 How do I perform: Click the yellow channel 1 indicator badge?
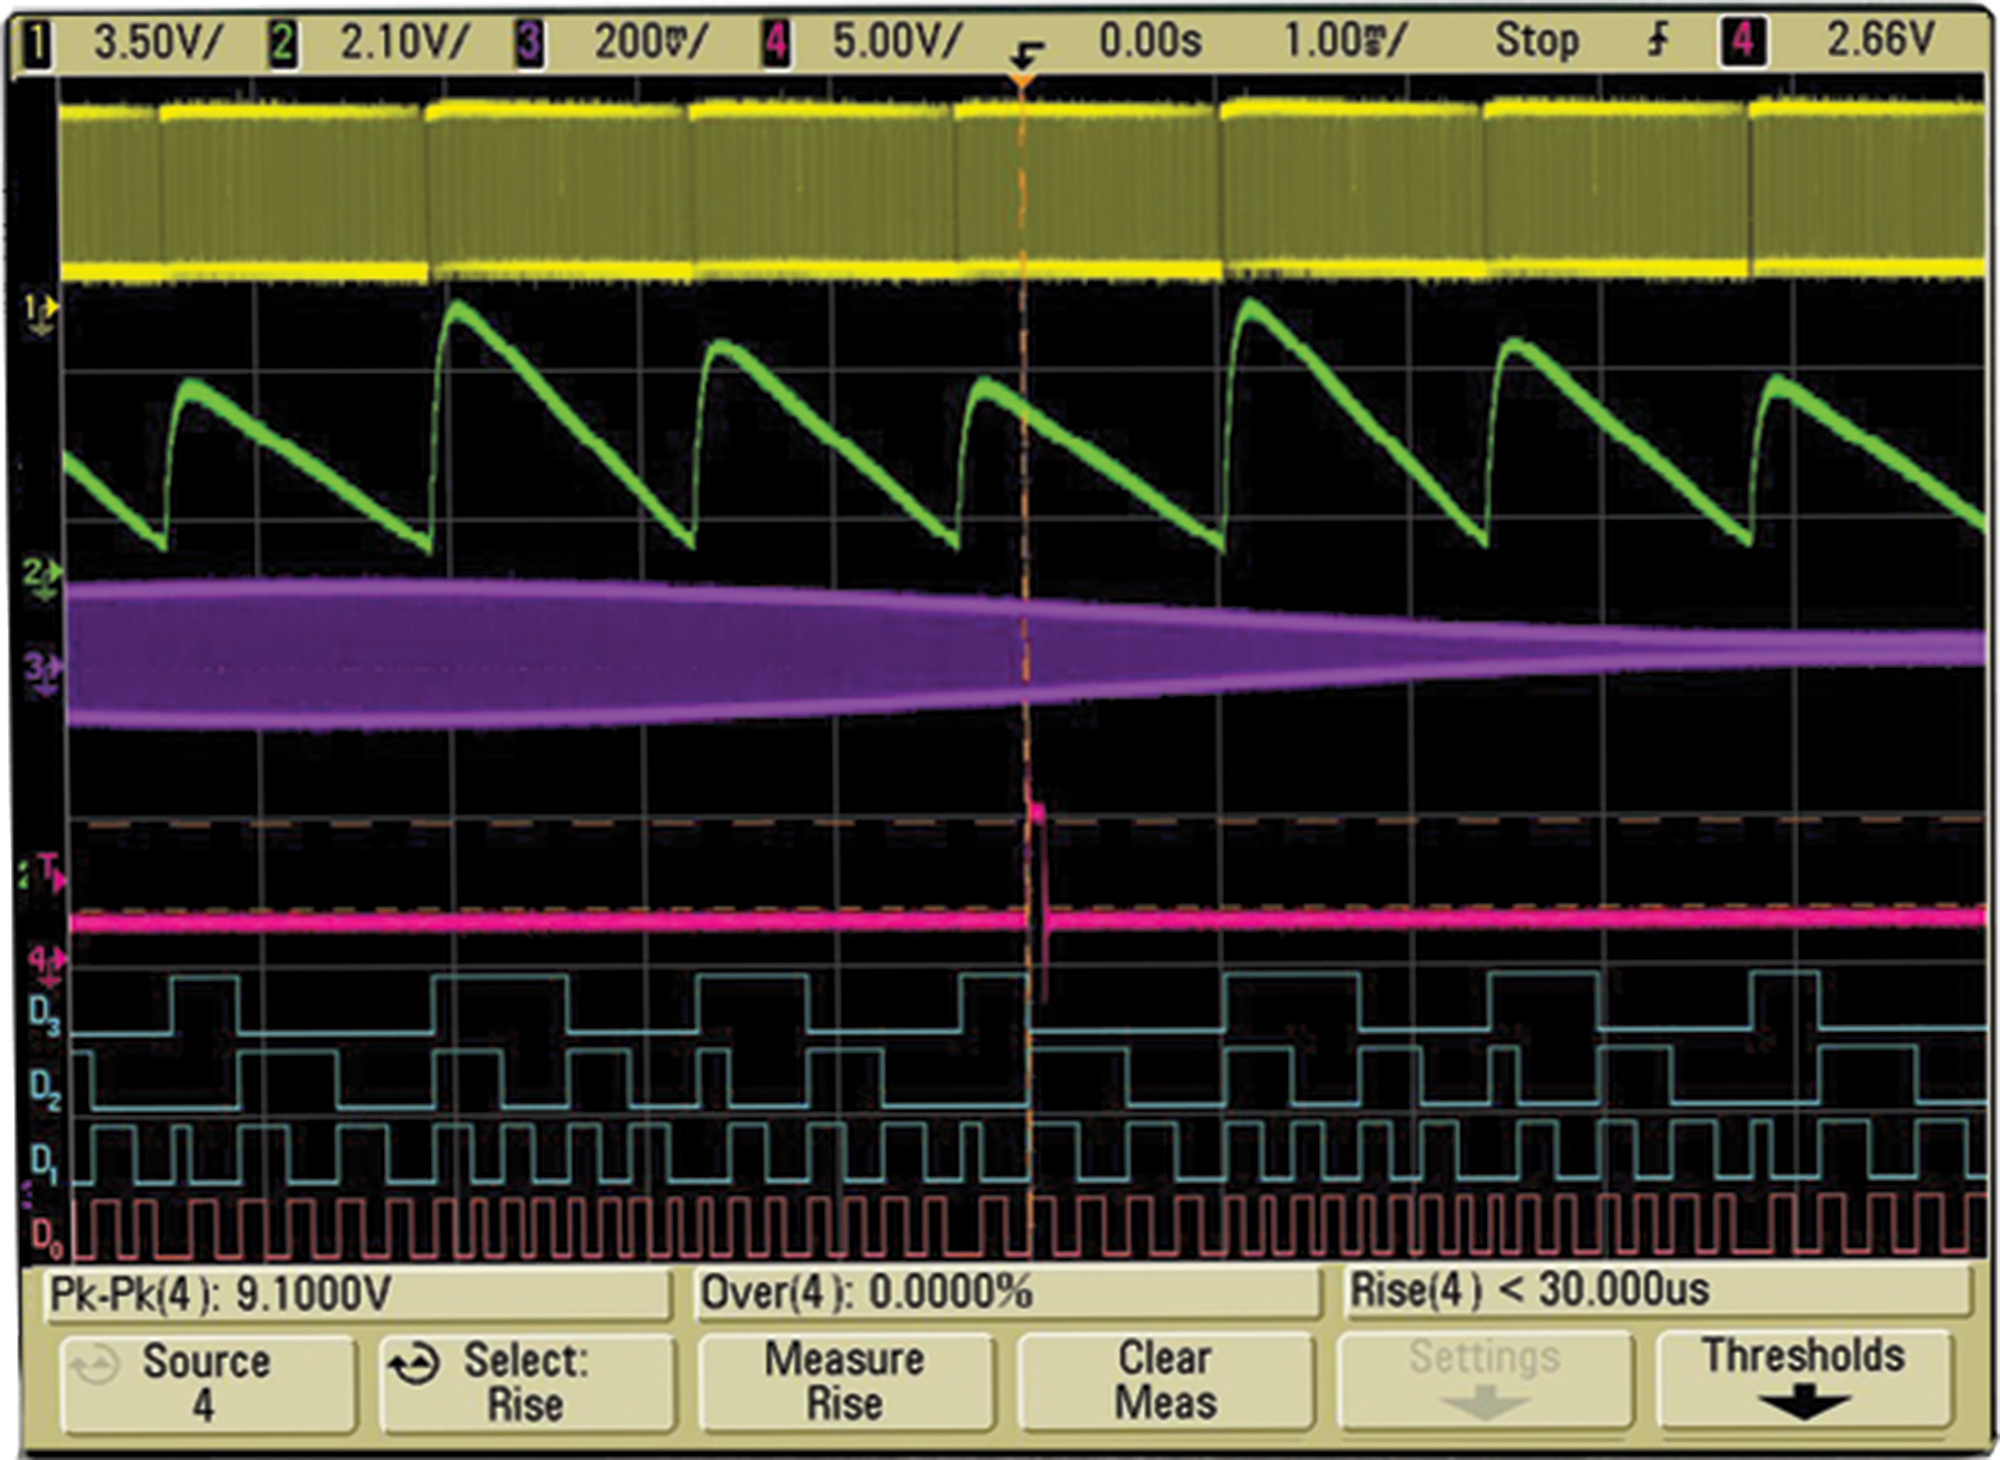click(37, 43)
